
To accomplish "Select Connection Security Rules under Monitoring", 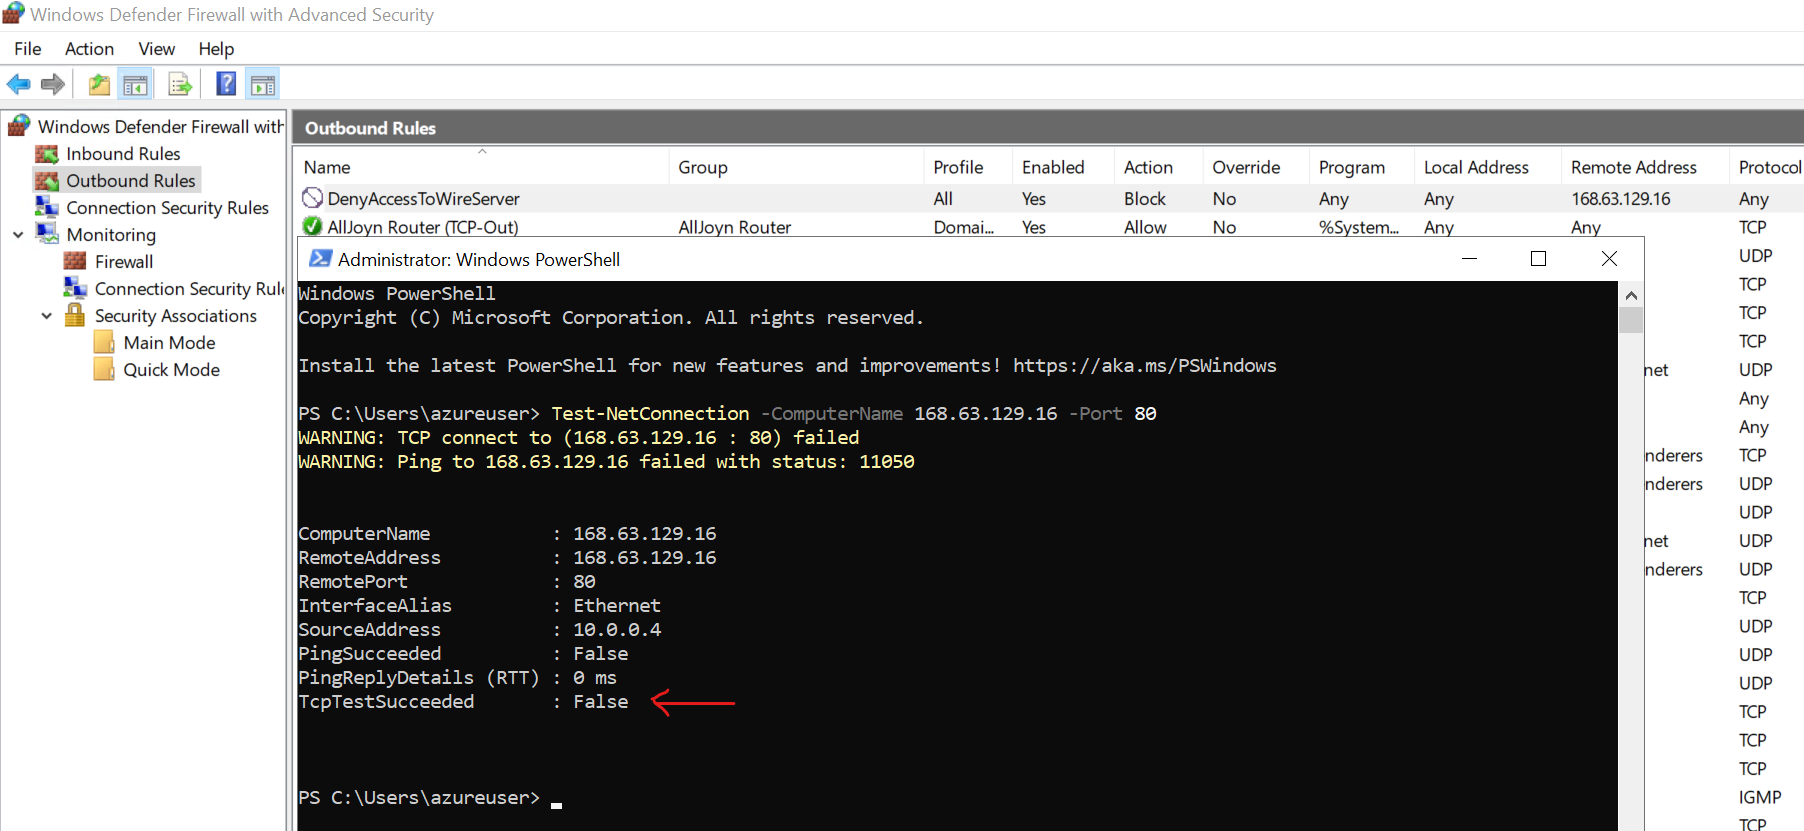I will [x=189, y=288].
